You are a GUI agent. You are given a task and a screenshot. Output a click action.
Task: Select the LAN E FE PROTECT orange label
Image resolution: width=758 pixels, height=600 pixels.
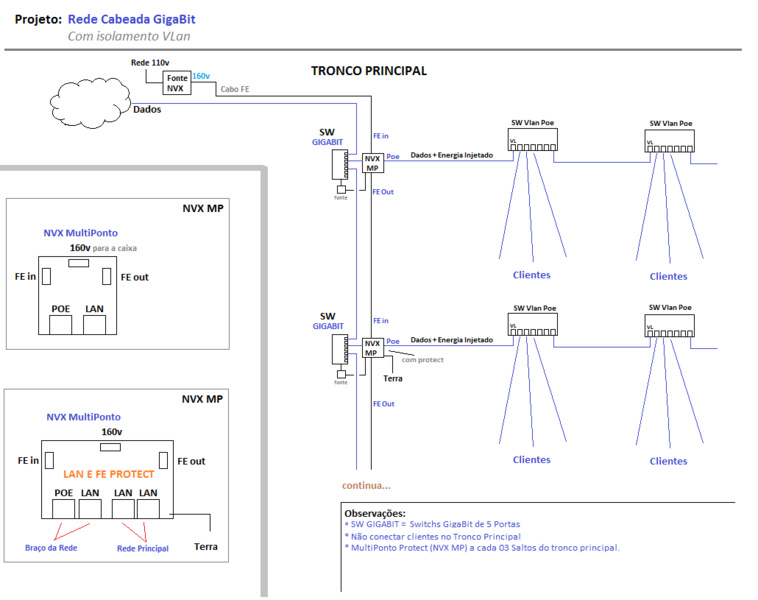pos(109,474)
